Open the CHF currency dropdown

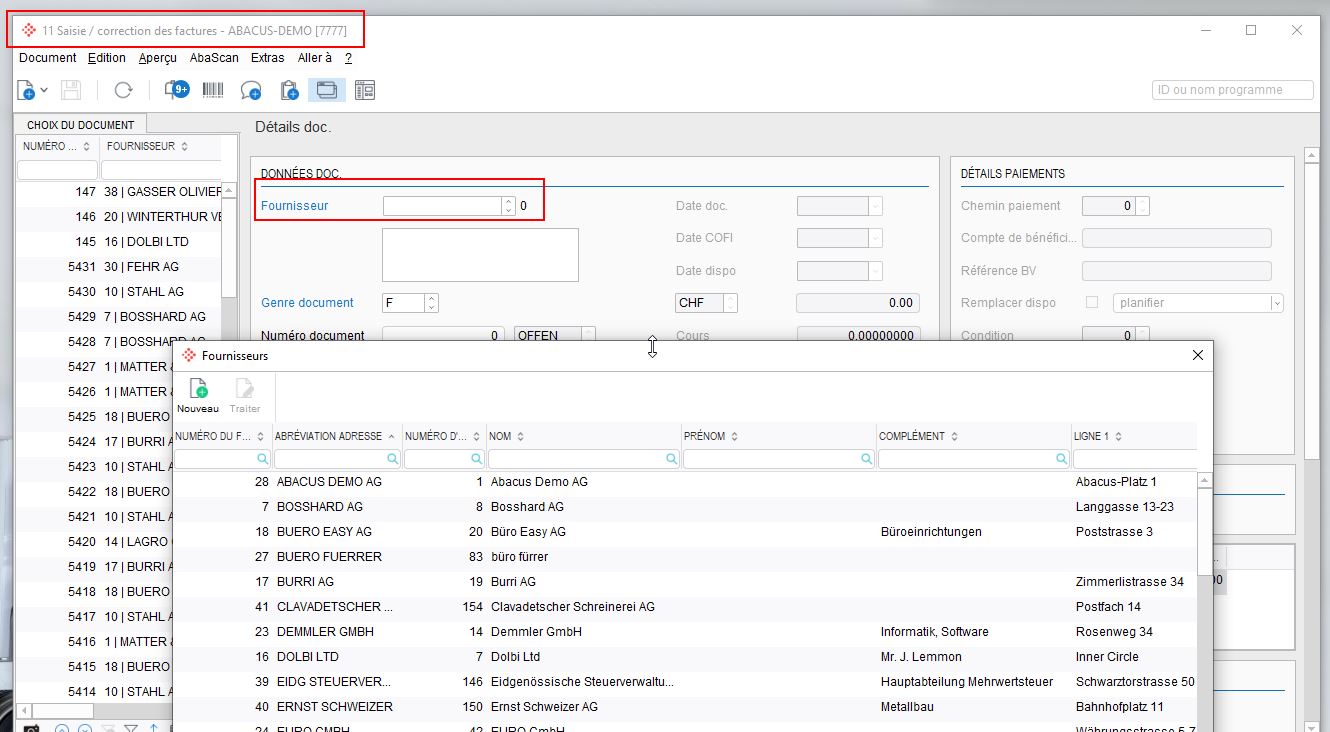pyautogui.click(x=731, y=303)
